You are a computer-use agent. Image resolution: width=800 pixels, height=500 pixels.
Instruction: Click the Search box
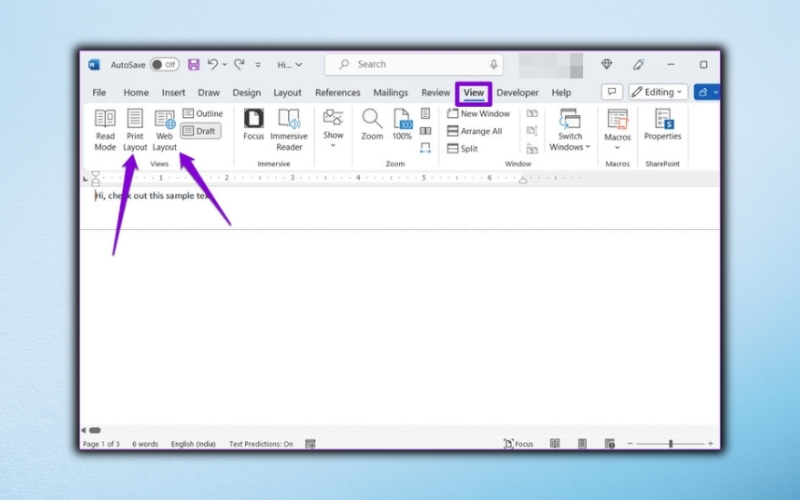pyautogui.click(x=414, y=64)
